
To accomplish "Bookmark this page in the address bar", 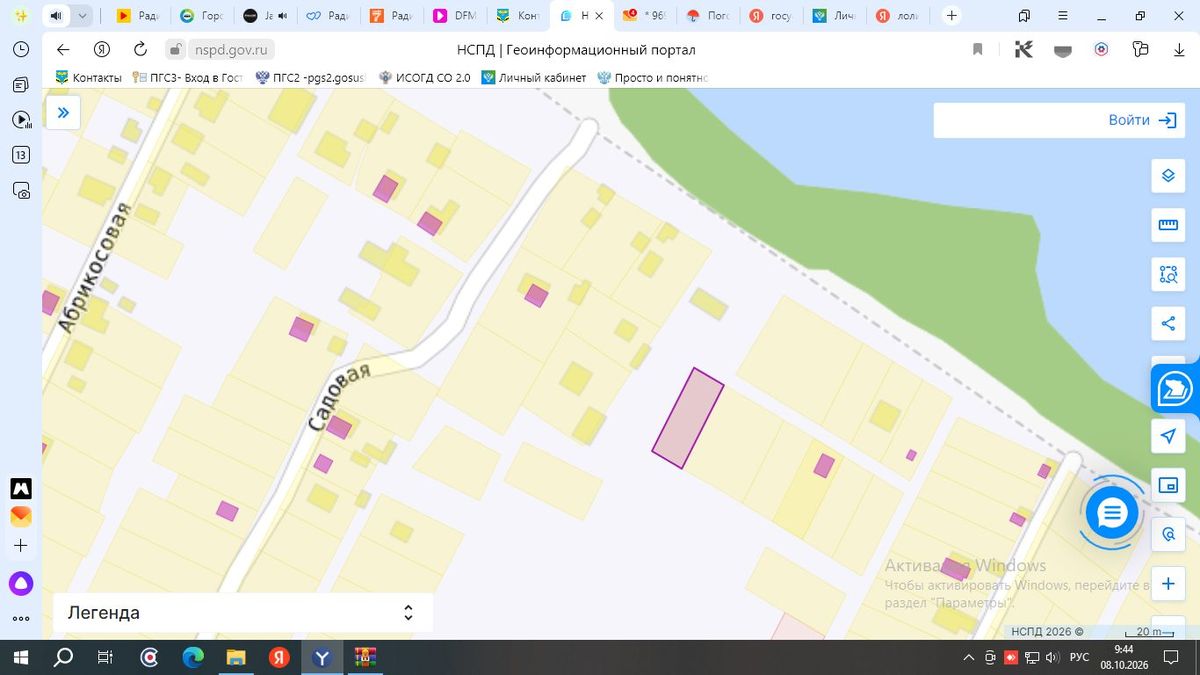I will [x=978, y=49].
